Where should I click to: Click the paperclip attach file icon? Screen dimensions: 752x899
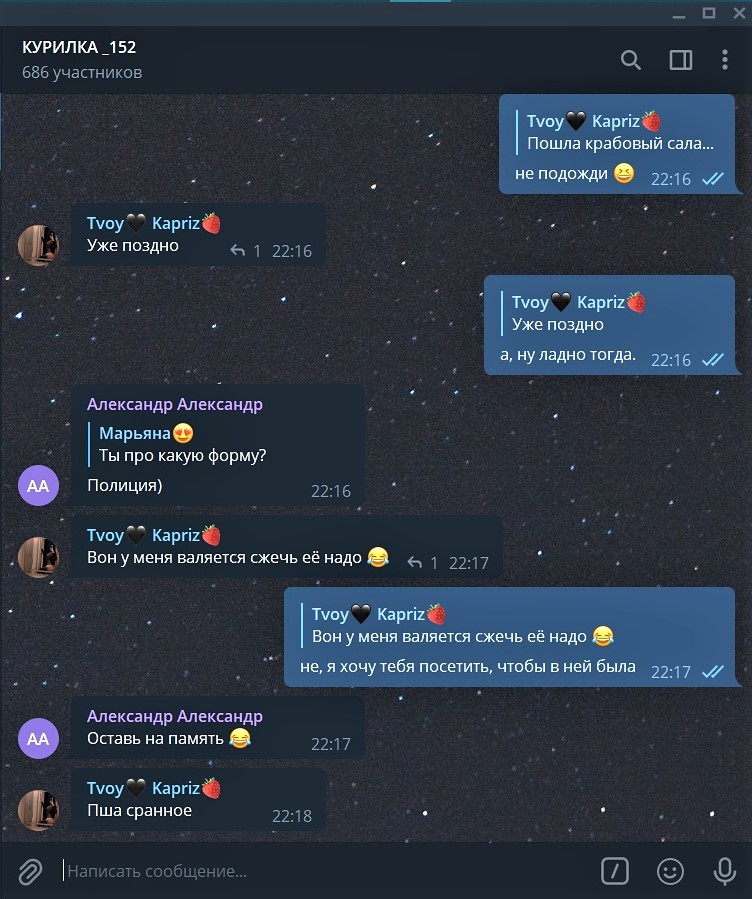(x=30, y=871)
